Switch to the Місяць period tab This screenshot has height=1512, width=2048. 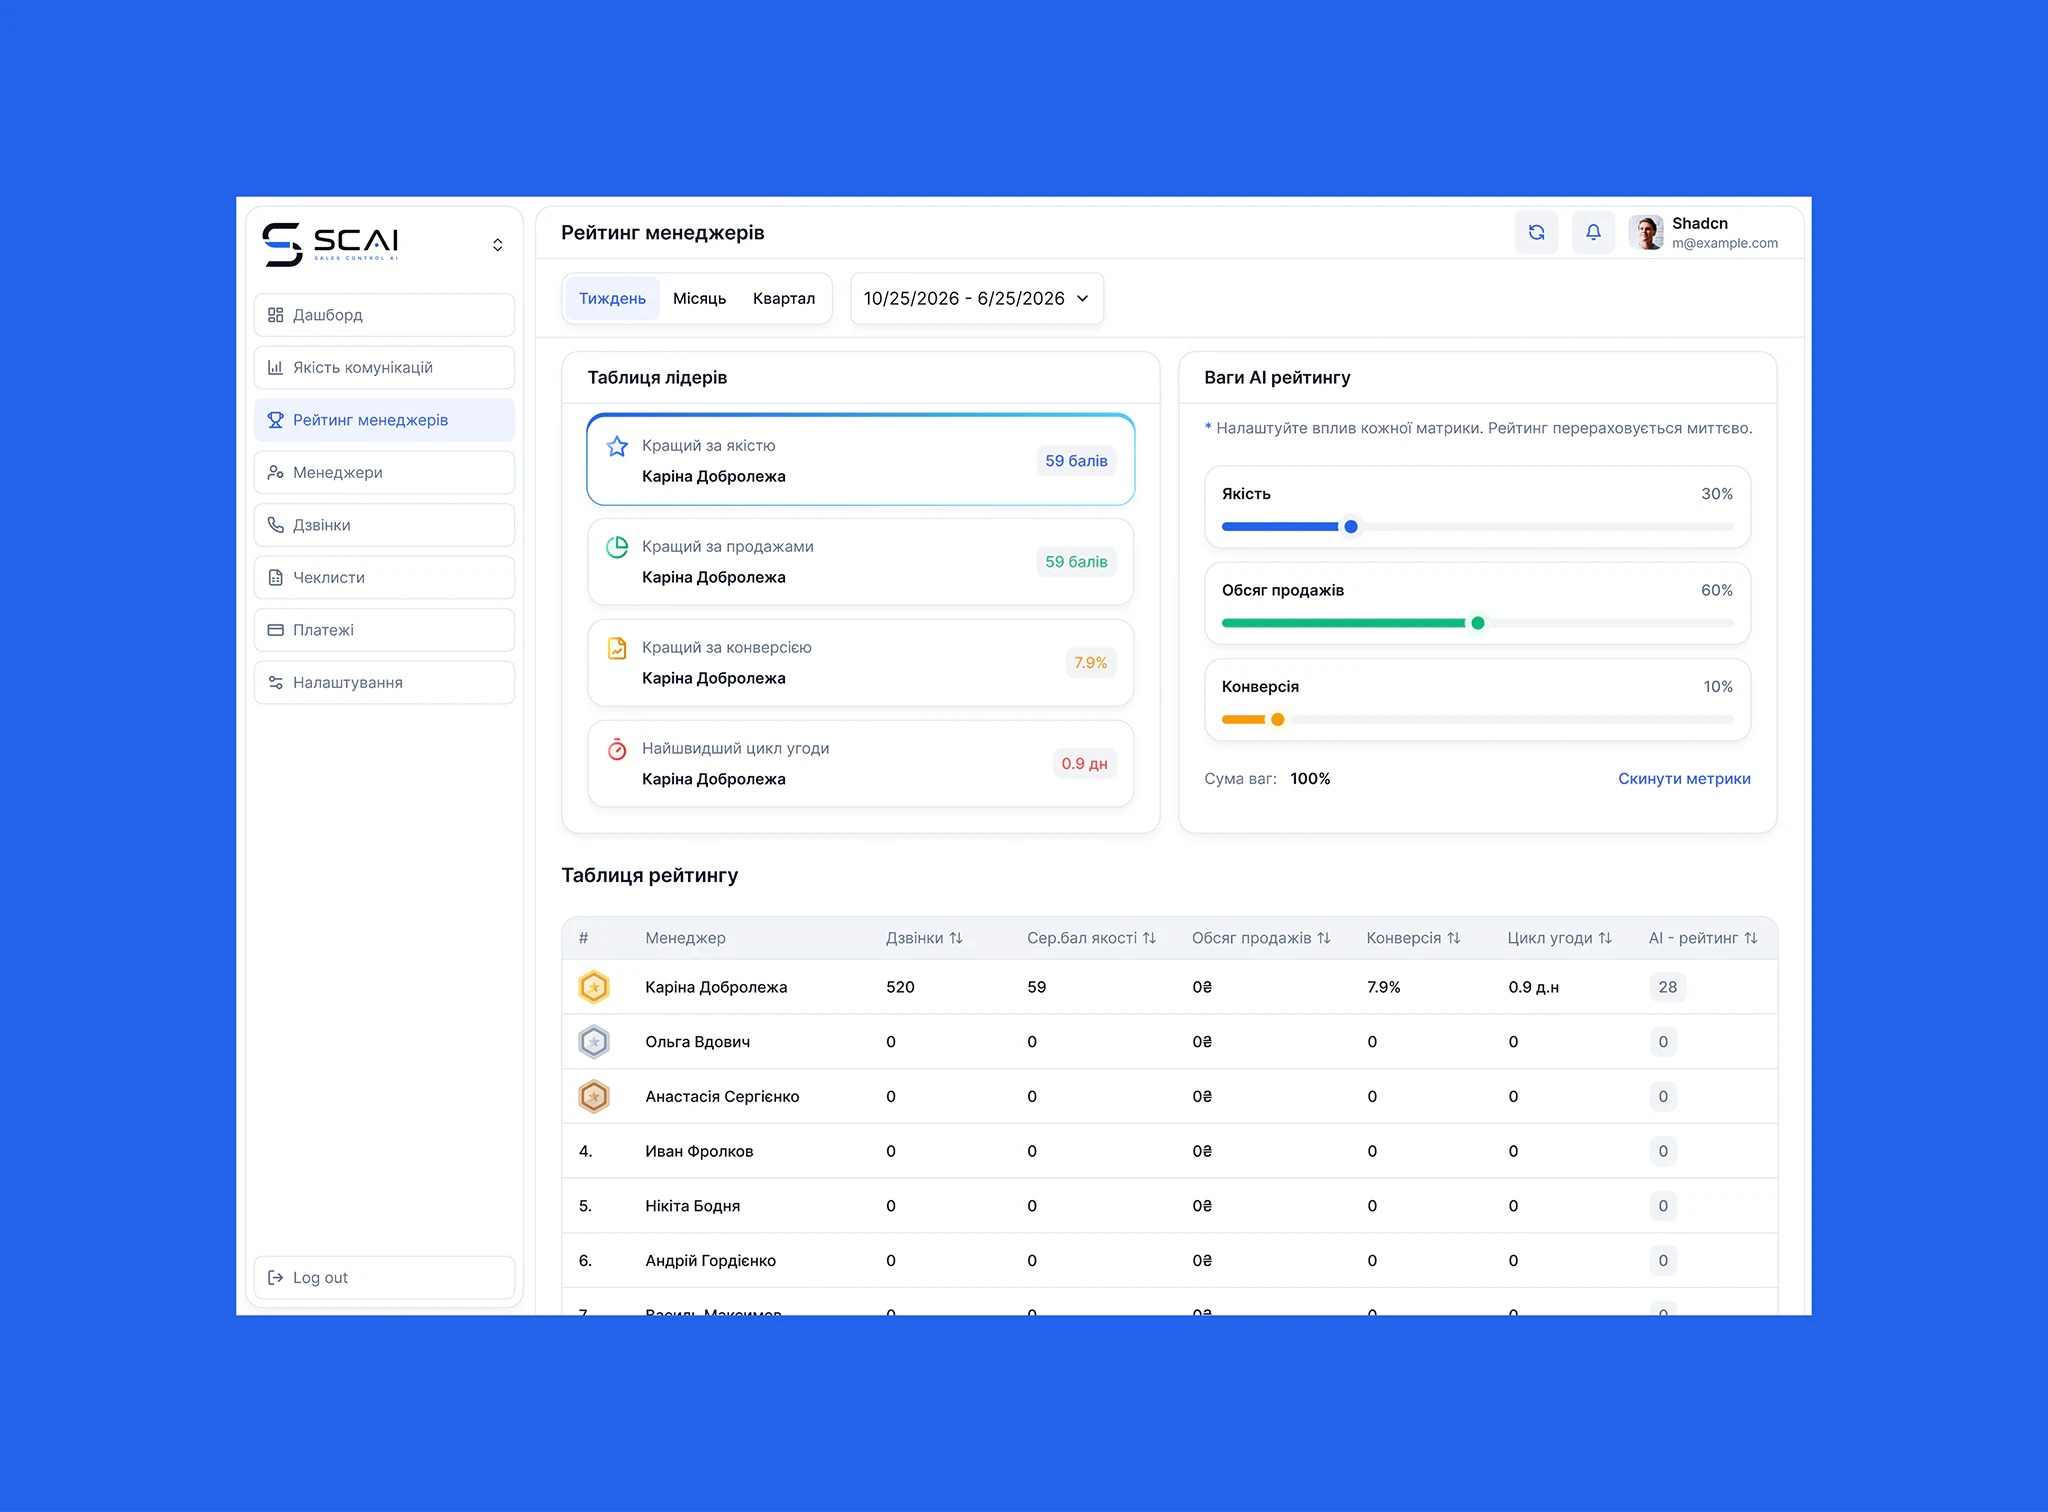(x=699, y=299)
